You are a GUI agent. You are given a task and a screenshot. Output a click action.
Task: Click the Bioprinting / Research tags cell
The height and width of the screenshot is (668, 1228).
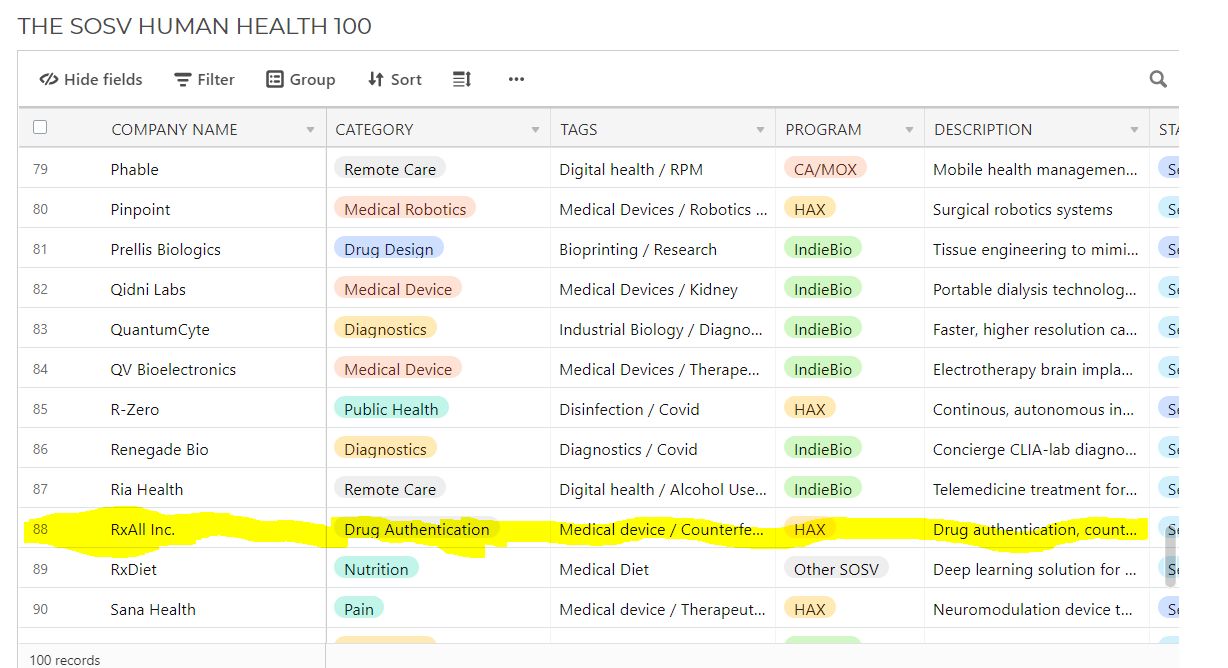[663, 249]
